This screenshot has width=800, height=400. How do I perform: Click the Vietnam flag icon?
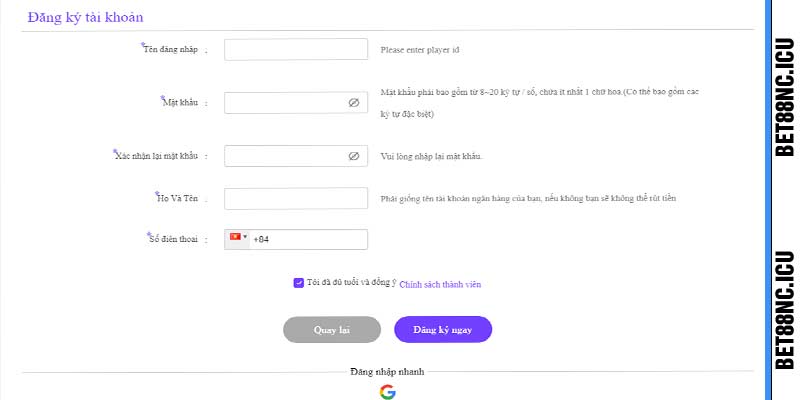click(x=235, y=237)
